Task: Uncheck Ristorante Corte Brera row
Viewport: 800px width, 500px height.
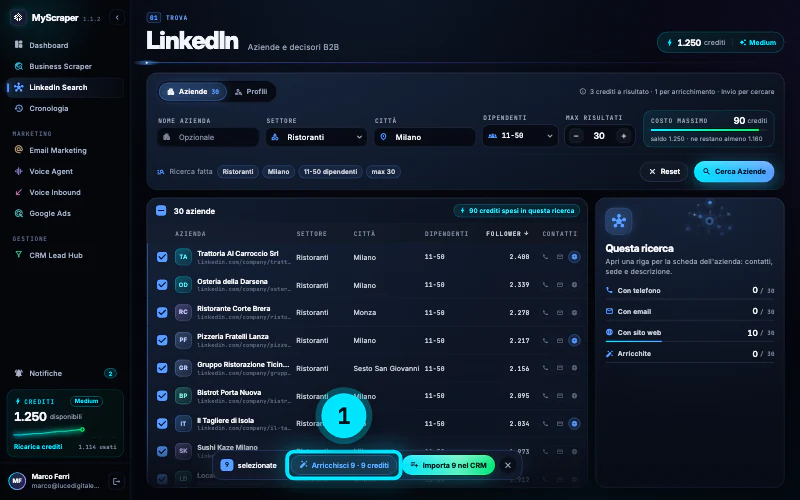Action: [162, 312]
